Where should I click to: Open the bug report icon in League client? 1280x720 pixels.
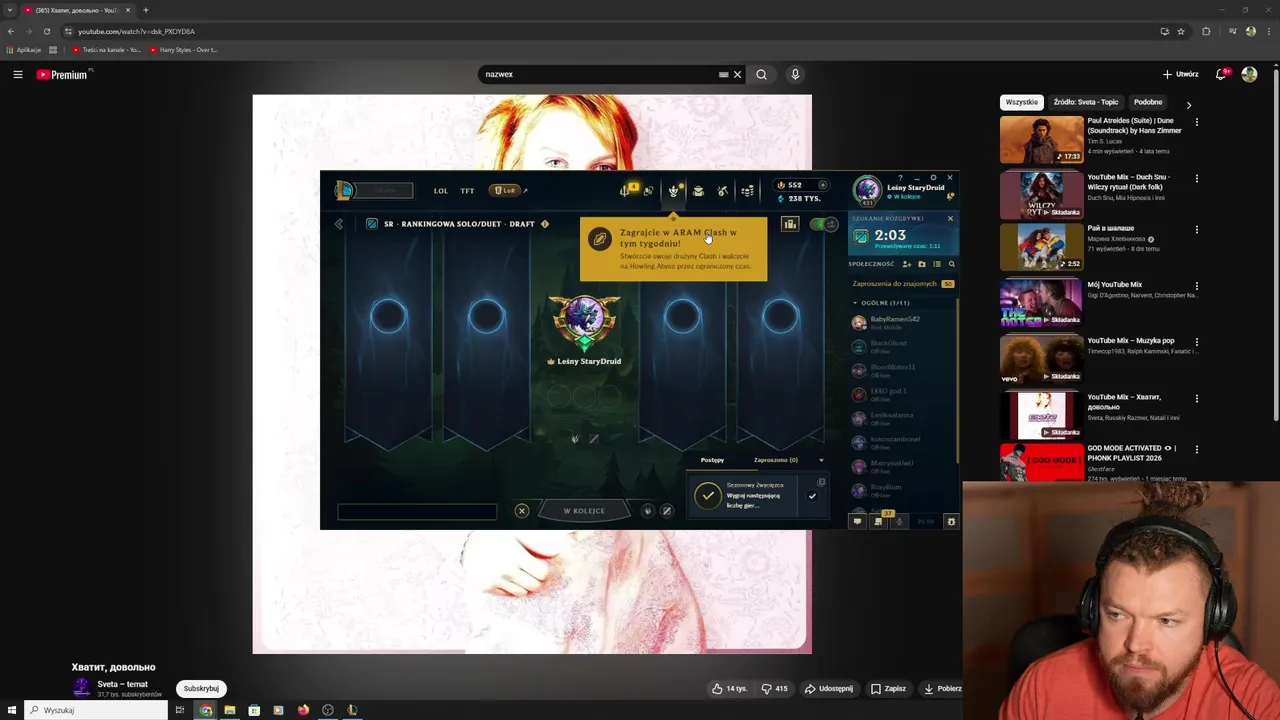tap(951, 521)
